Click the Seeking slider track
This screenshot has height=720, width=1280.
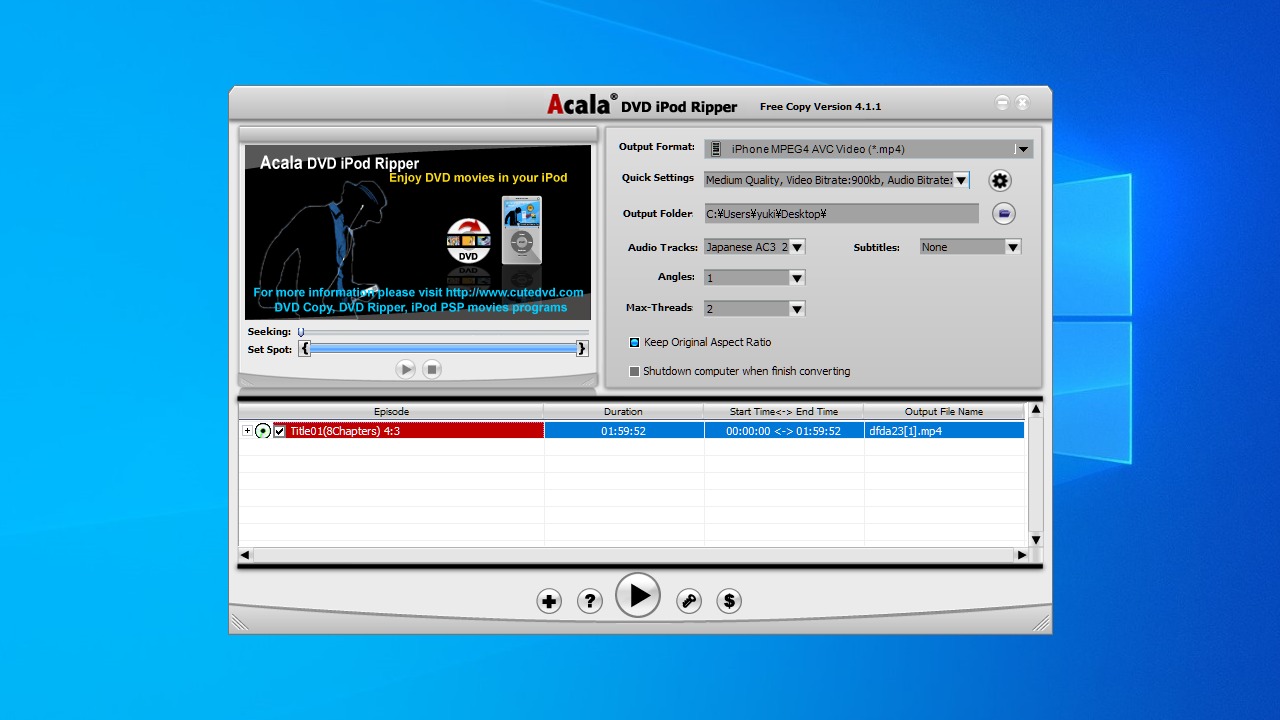(444, 332)
